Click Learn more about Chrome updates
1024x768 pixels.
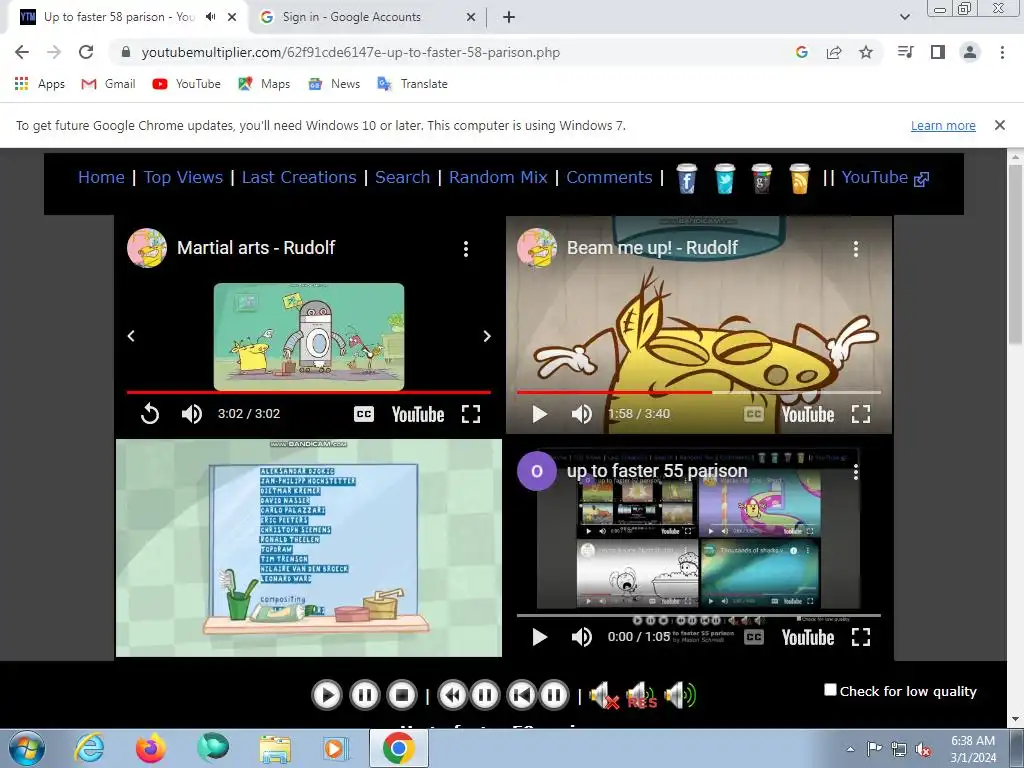(943, 125)
